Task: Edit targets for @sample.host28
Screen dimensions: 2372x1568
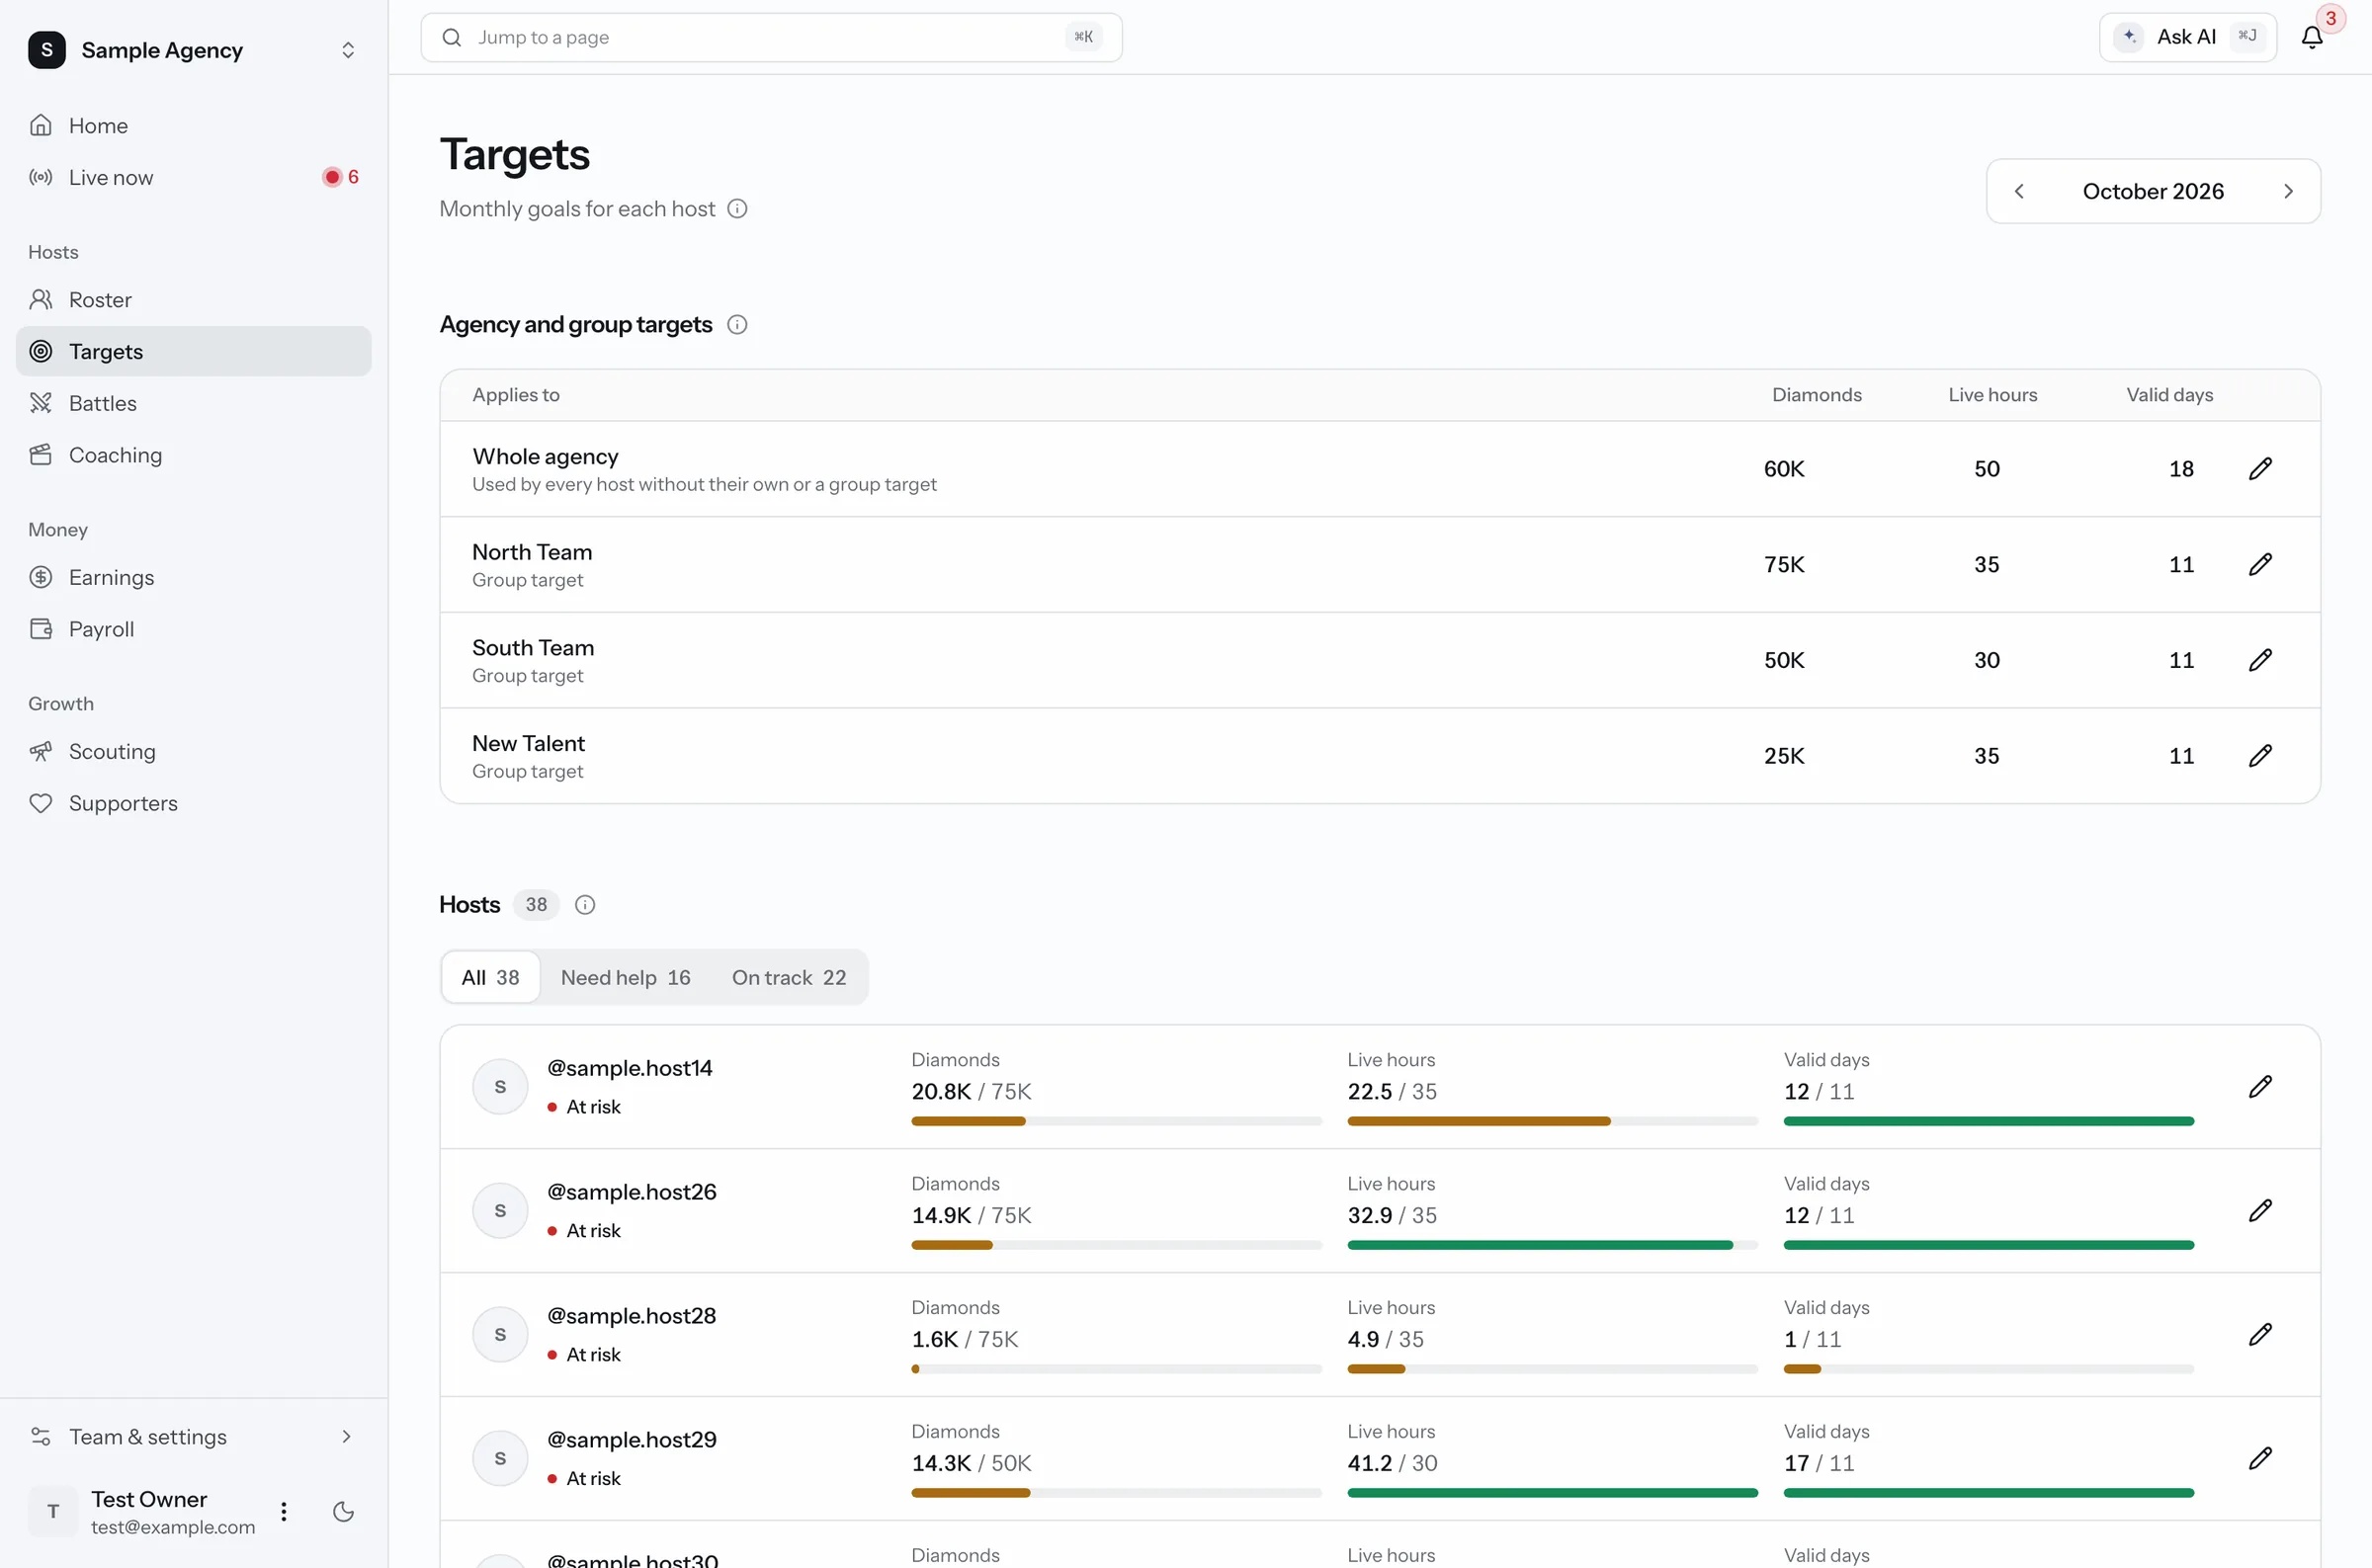Action: (2260, 1335)
